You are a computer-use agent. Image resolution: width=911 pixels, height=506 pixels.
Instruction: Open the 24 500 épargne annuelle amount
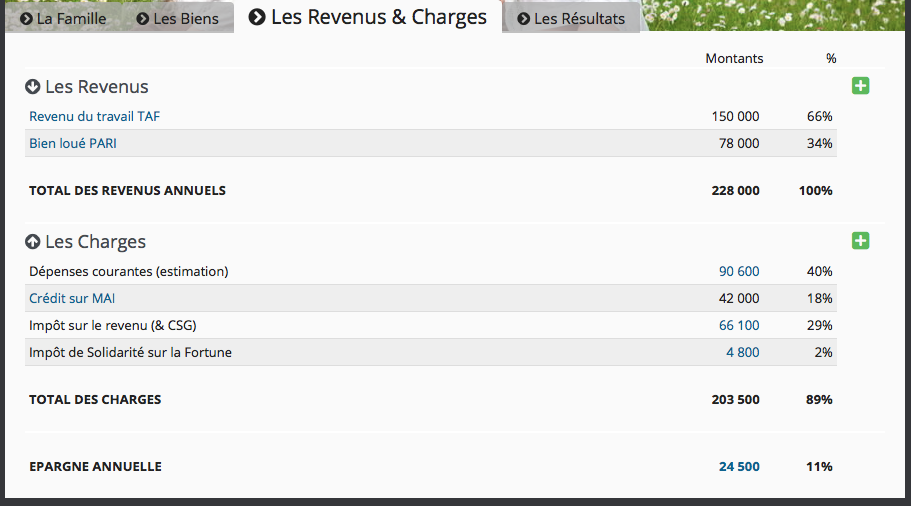(739, 466)
